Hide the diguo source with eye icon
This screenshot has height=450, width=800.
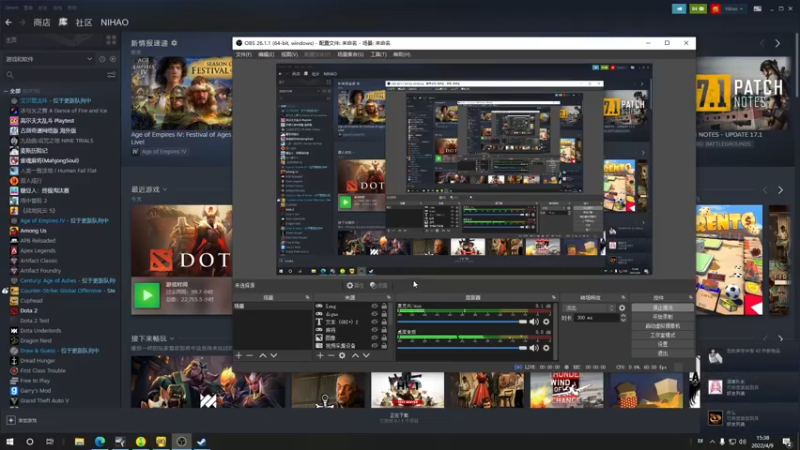click(x=374, y=314)
